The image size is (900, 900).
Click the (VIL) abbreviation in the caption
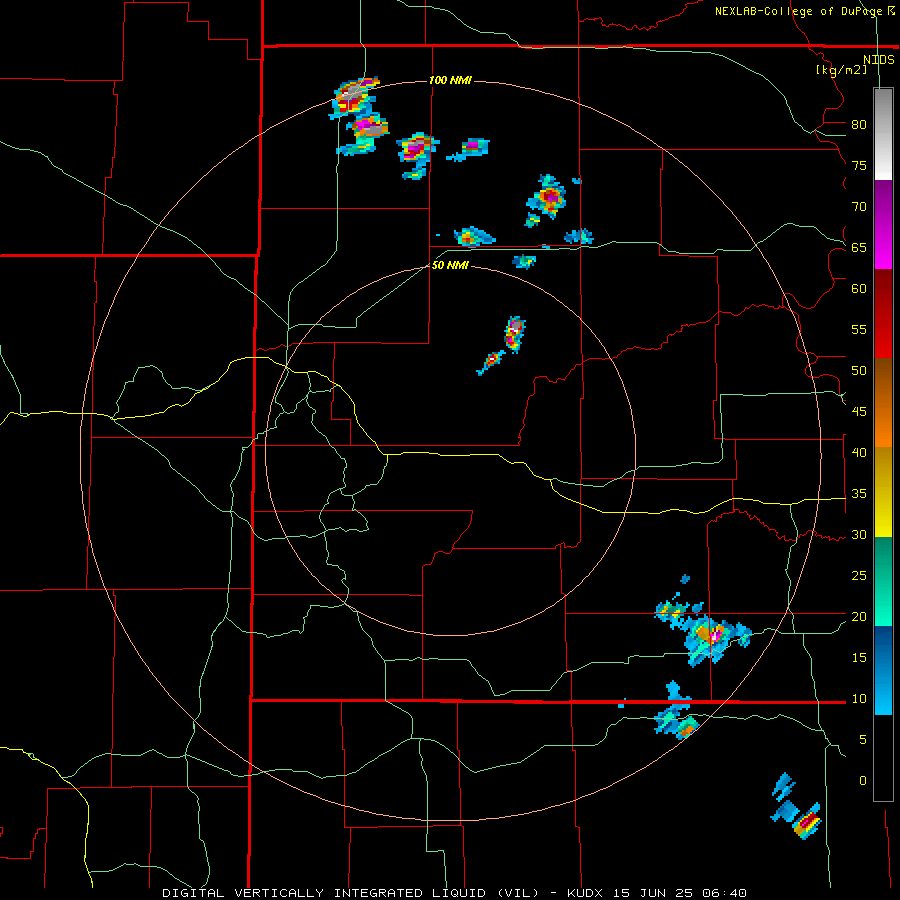[x=518, y=893]
